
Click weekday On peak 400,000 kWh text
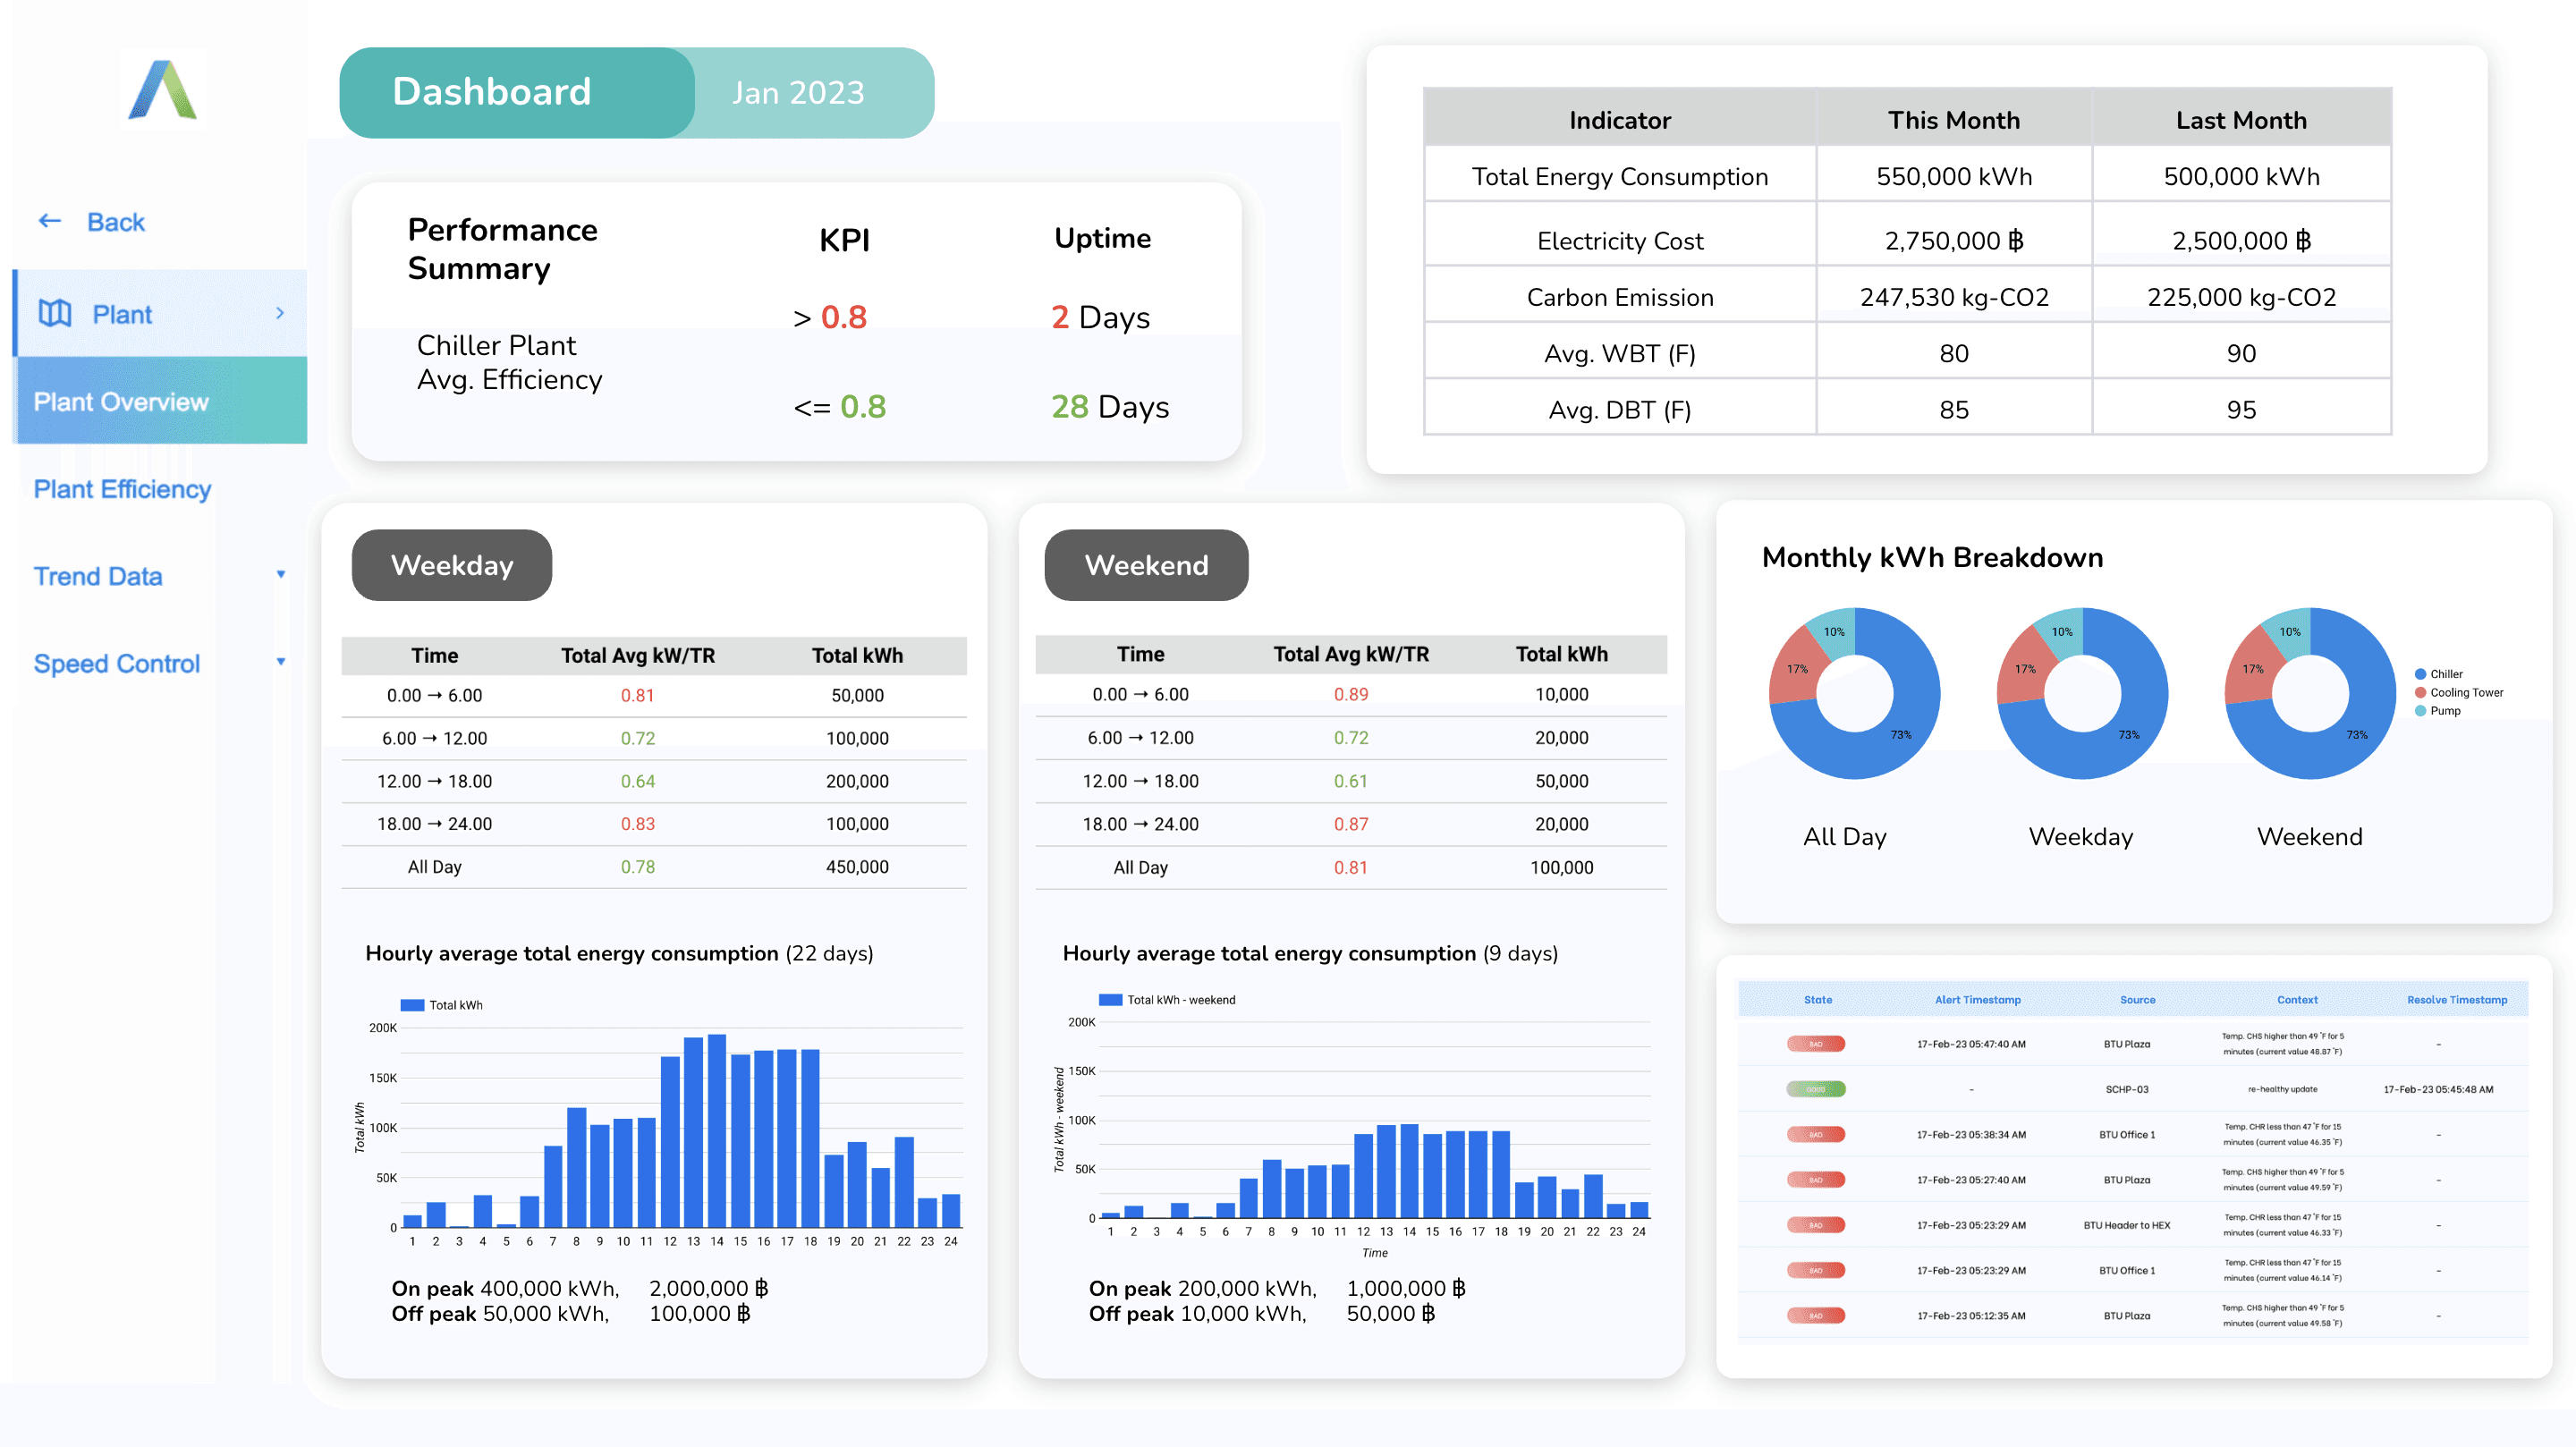(x=505, y=1289)
